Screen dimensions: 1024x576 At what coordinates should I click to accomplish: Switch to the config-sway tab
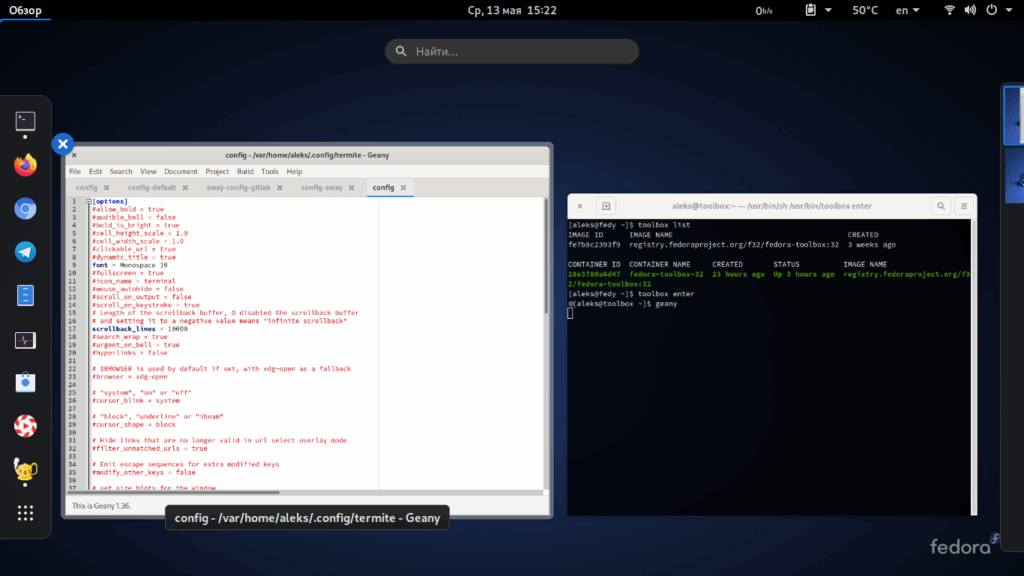[322, 187]
